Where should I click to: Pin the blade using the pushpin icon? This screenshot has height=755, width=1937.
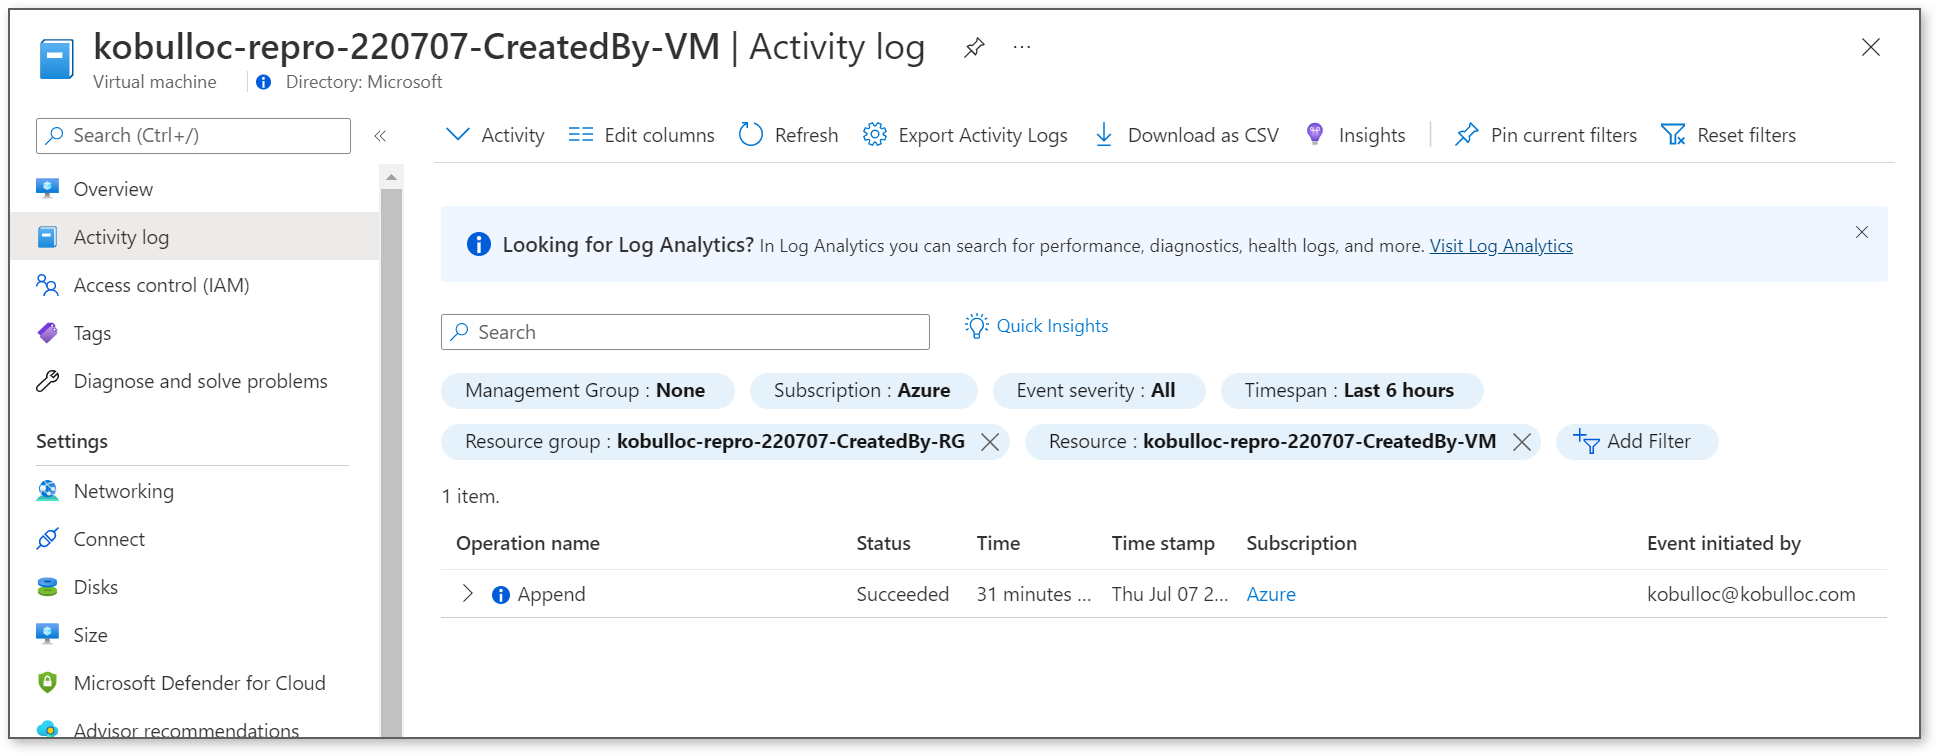[974, 47]
